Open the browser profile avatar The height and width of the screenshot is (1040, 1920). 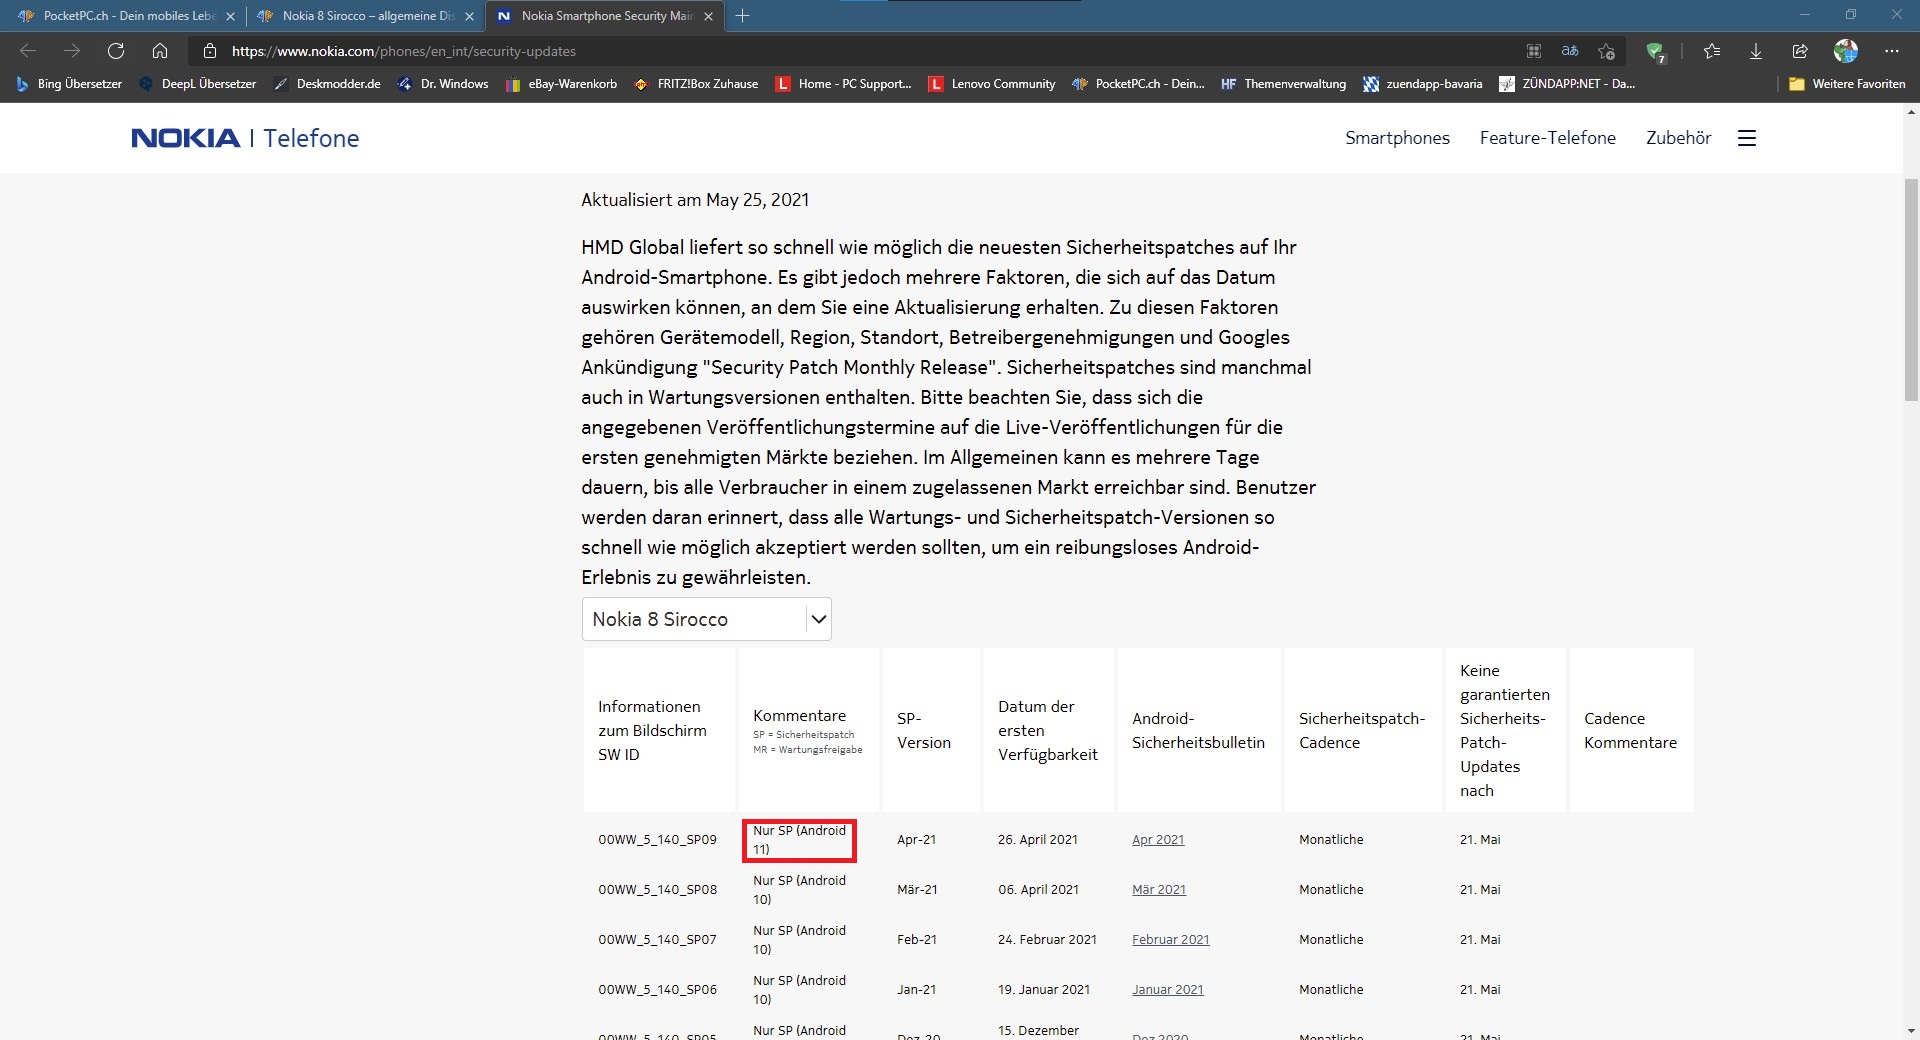click(x=1846, y=51)
